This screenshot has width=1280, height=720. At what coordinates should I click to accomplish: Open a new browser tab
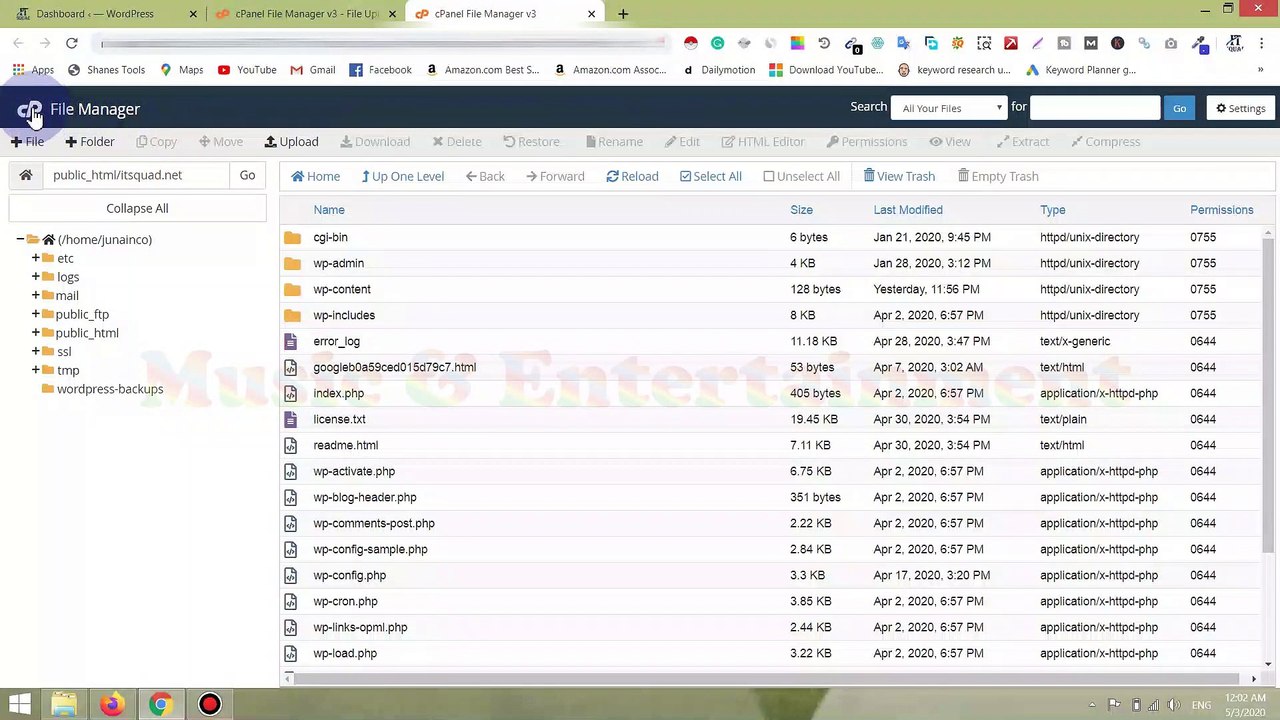[623, 14]
